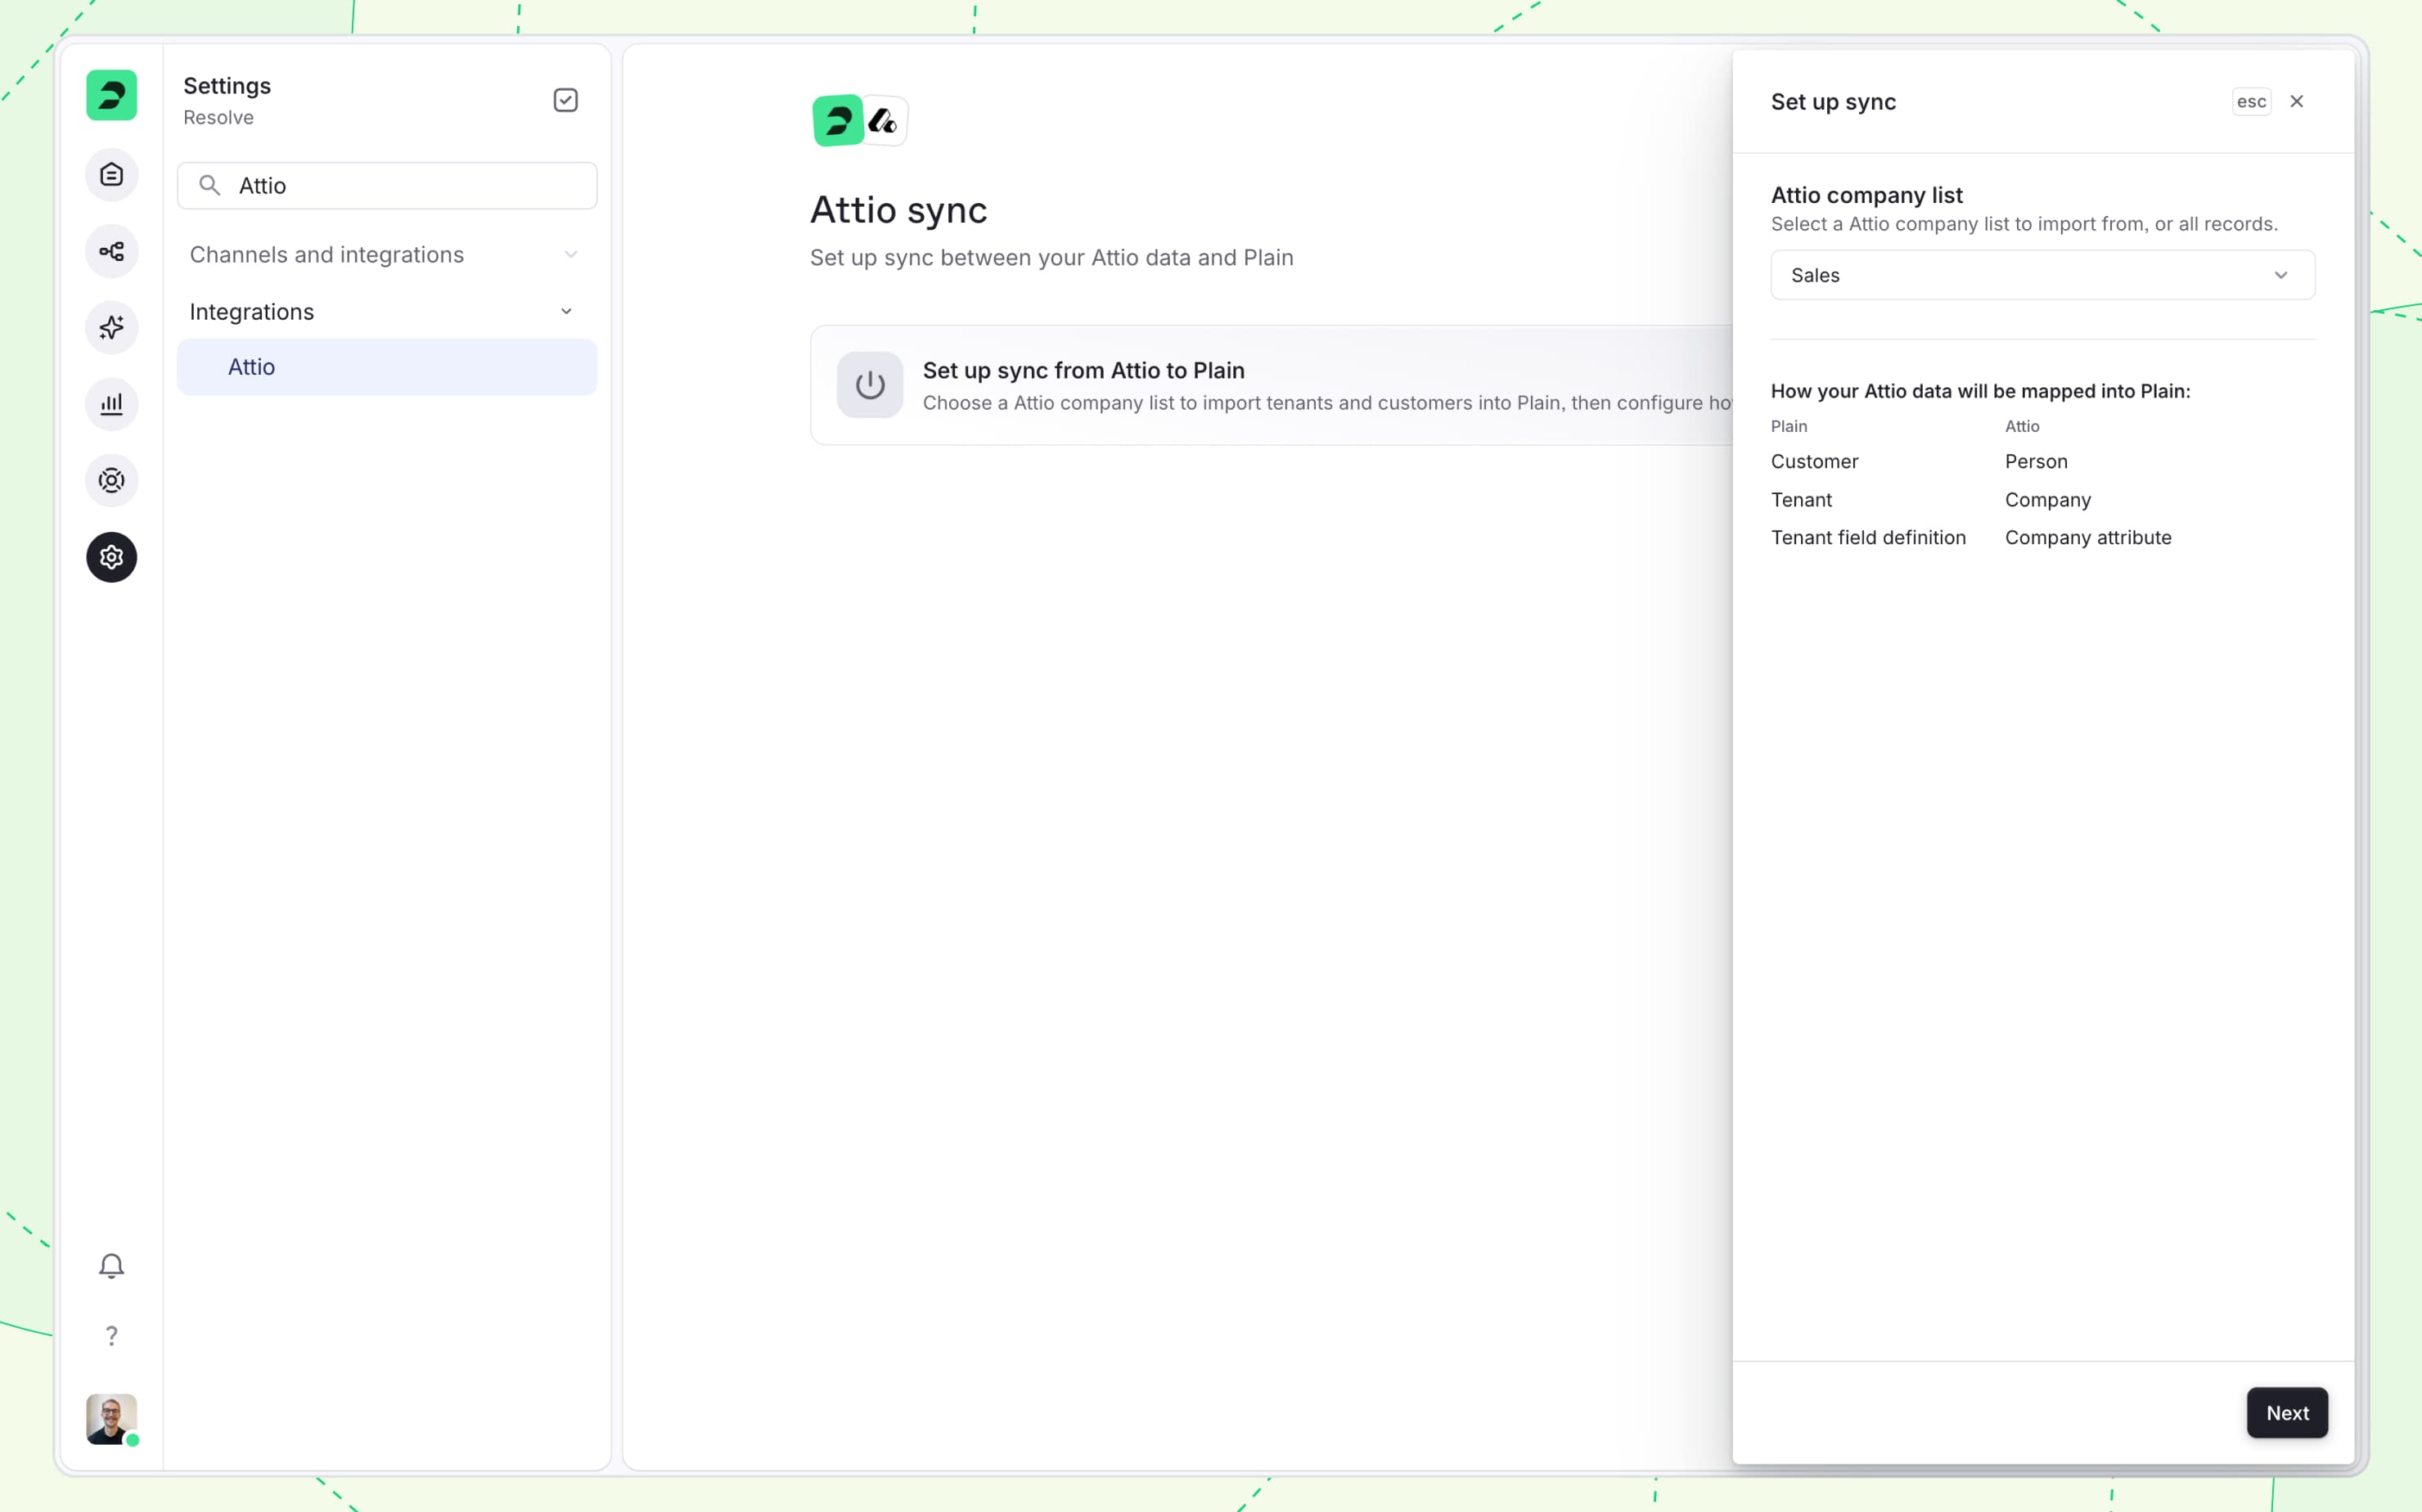Click the 'Company' mapping value
2422x1512 pixels.
[x=2047, y=499]
